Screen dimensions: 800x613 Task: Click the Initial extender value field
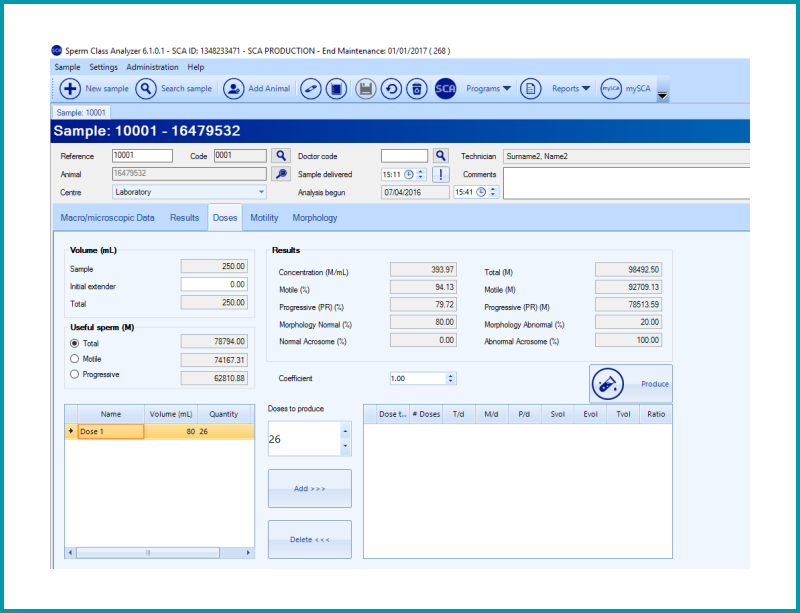pyautogui.click(x=214, y=284)
